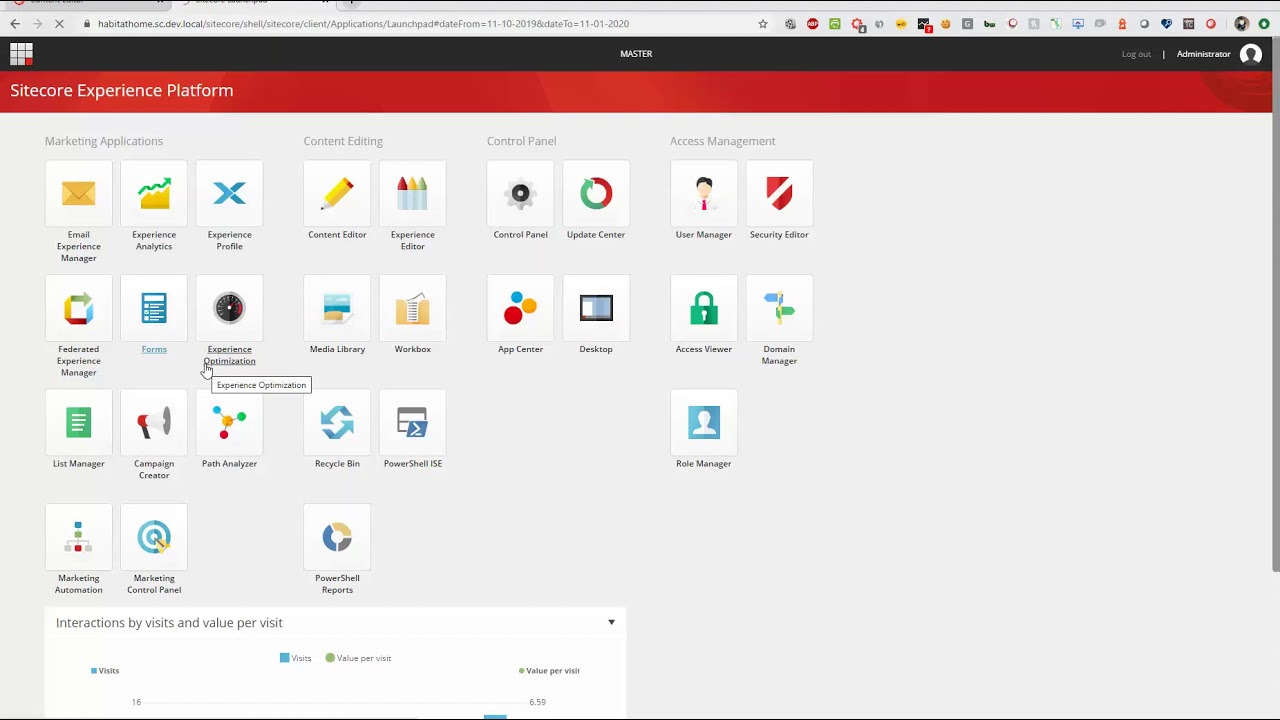Open Campaign Creator megaphone icon
Screen dimensions: 1280x720
point(154,423)
